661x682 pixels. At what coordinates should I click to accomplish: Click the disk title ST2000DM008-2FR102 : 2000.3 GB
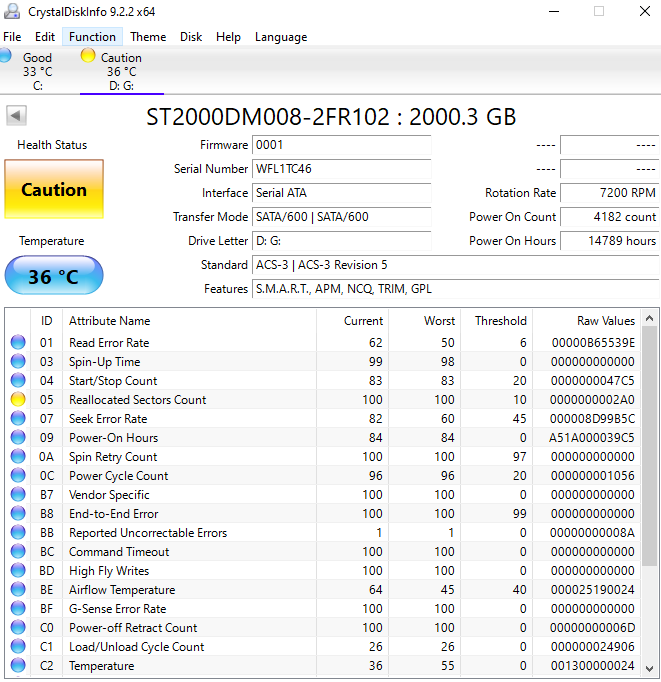click(331, 117)
